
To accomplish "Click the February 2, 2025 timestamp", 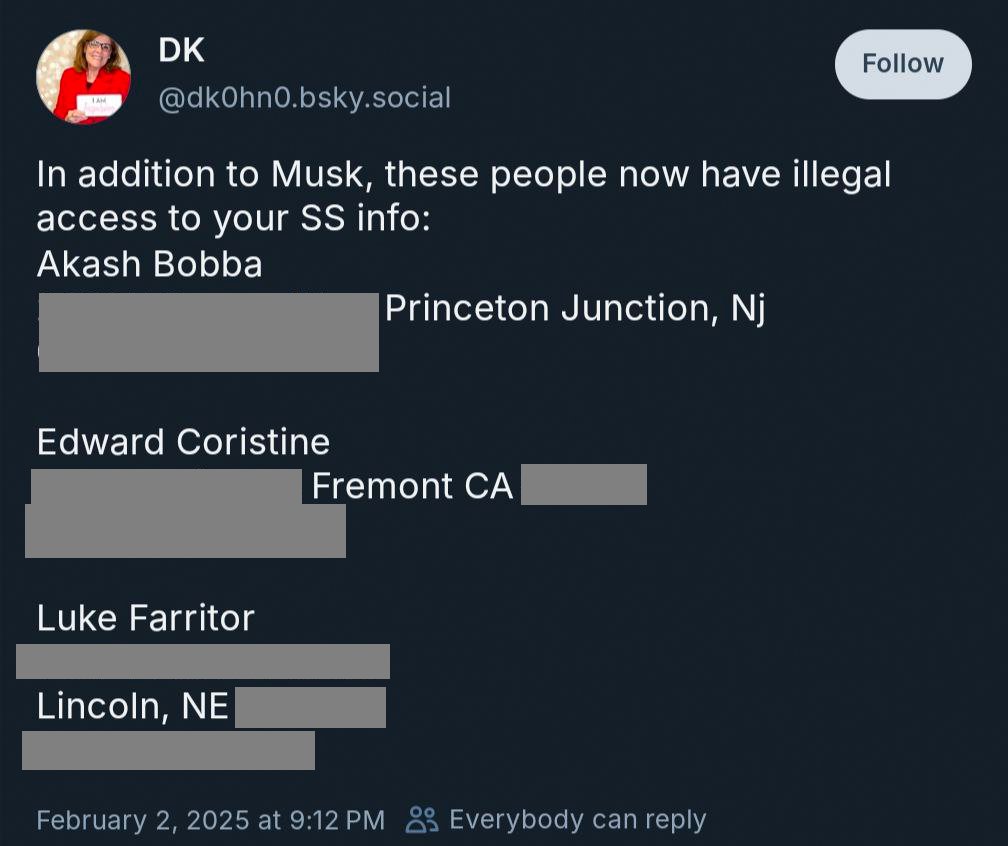I will pyautogui.click(x=210, y=820).
